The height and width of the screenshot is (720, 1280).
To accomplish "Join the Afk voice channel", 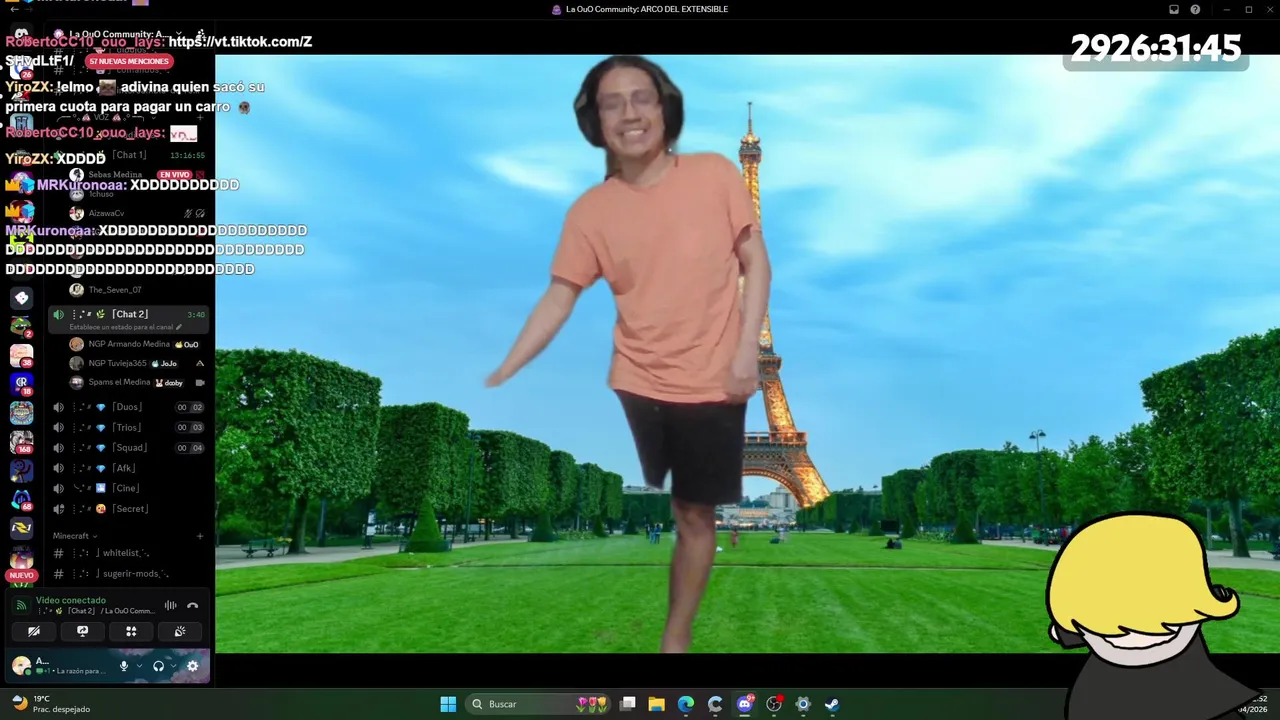I will (128, 468).
